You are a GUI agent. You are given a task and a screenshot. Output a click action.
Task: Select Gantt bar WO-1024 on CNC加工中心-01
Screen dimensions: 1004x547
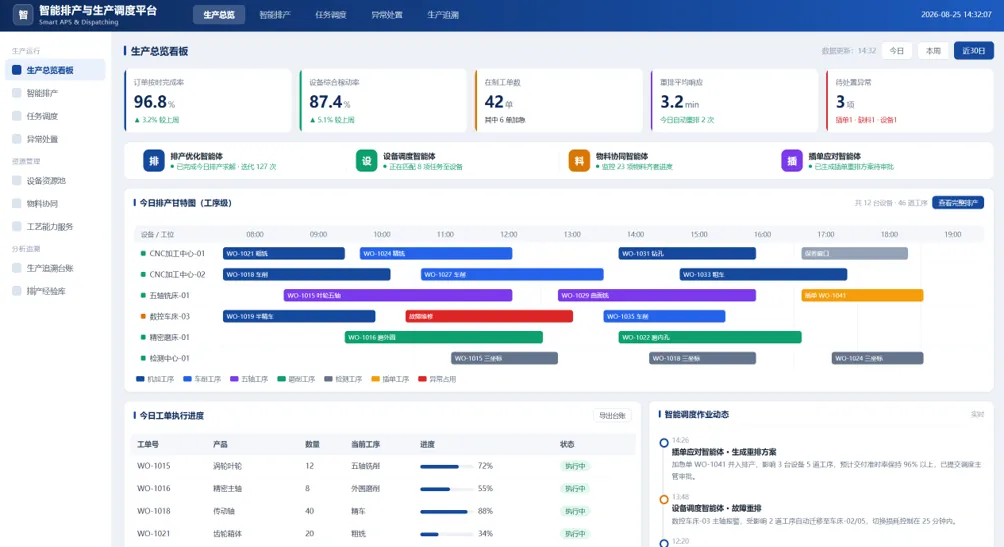(x=436, y=254)
